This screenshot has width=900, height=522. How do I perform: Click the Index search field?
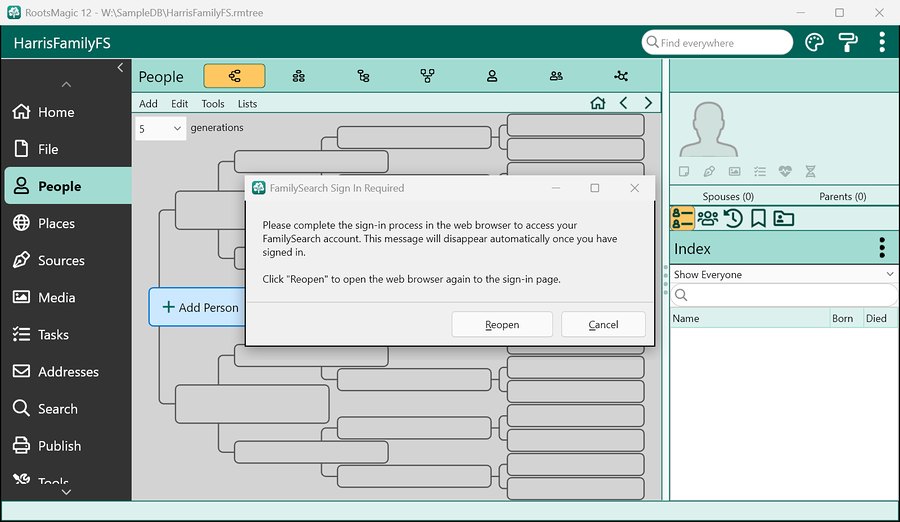point(783,295)
